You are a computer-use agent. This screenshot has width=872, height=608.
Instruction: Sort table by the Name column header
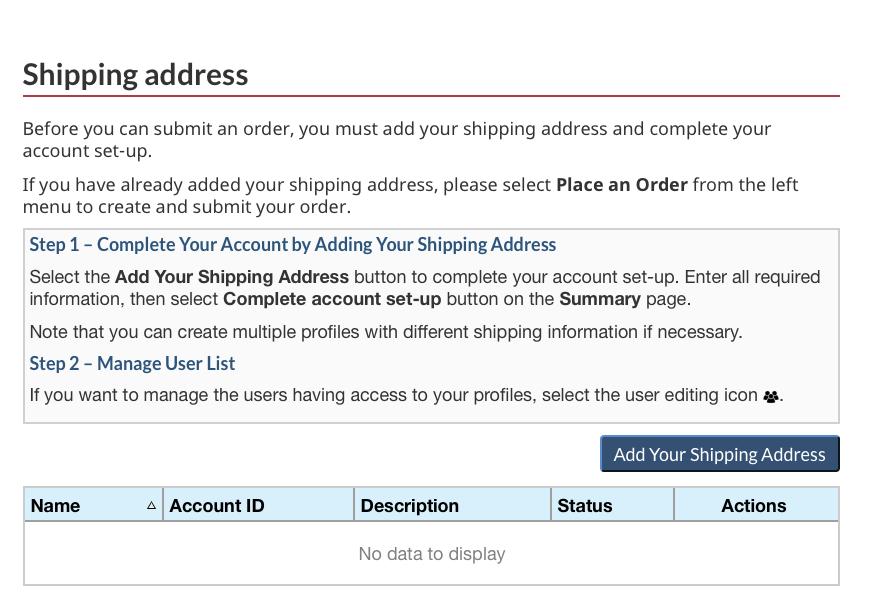[56, 506]
